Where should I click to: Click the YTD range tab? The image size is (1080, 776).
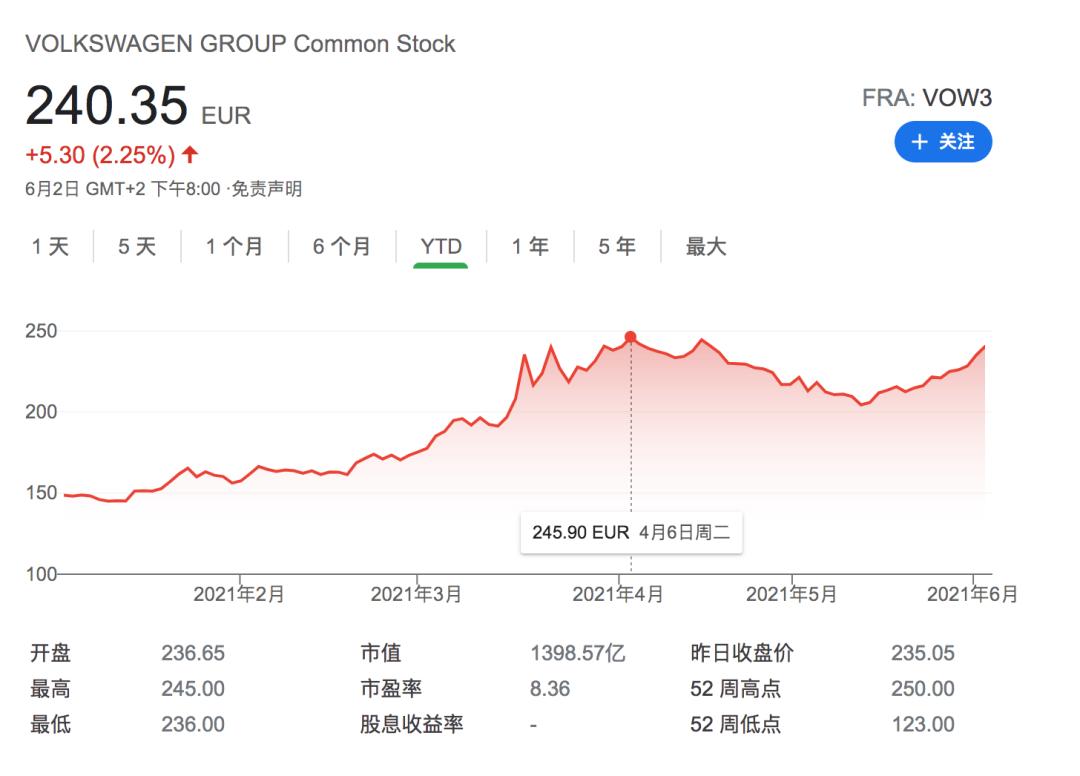tap(441, 246)
